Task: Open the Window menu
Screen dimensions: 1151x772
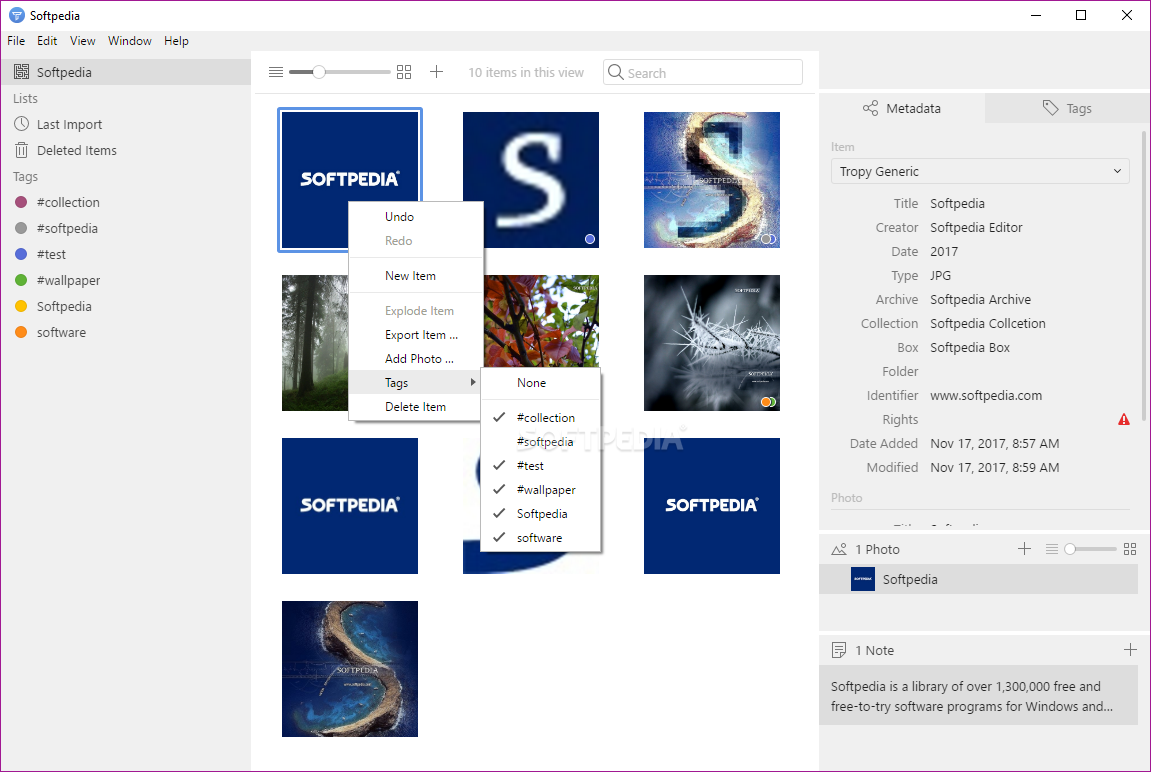Action: point(129,41)
